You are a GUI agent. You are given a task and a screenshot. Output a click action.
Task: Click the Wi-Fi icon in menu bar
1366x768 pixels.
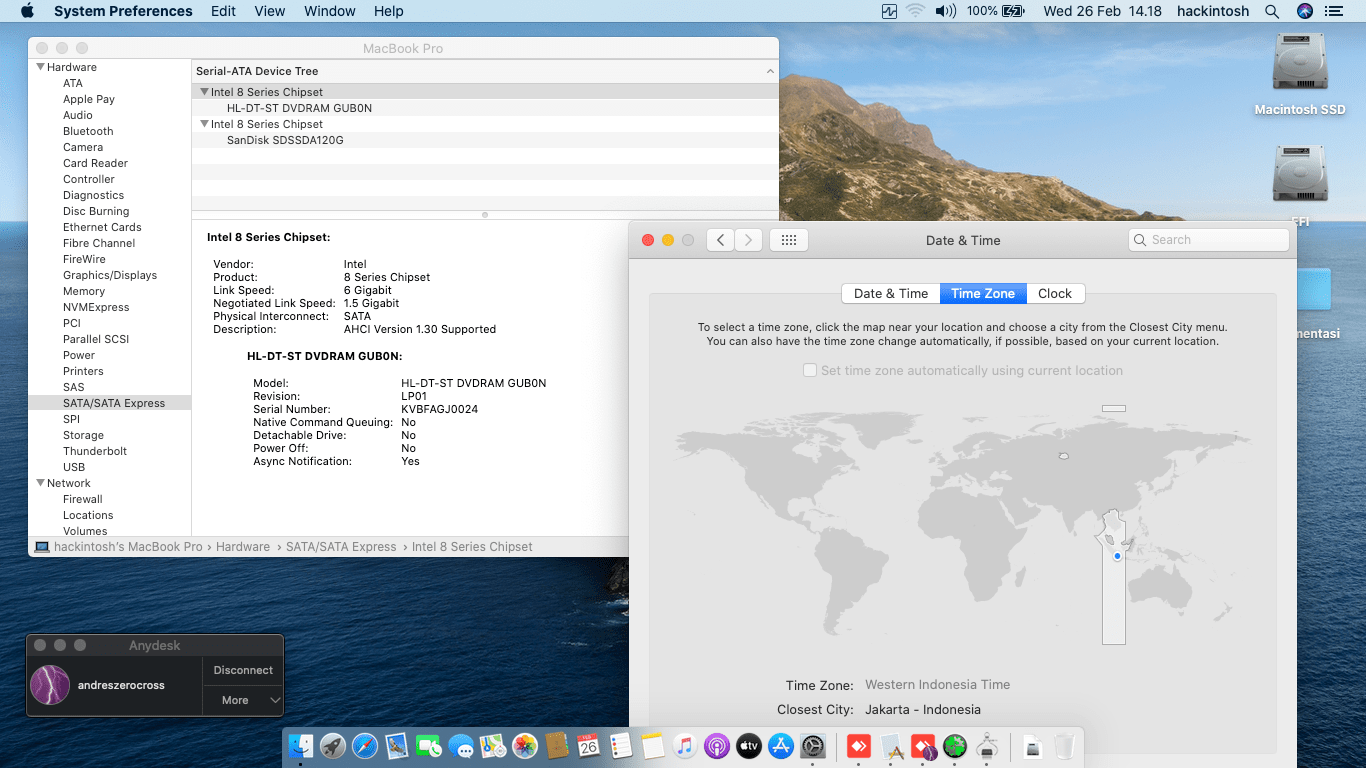915,11
